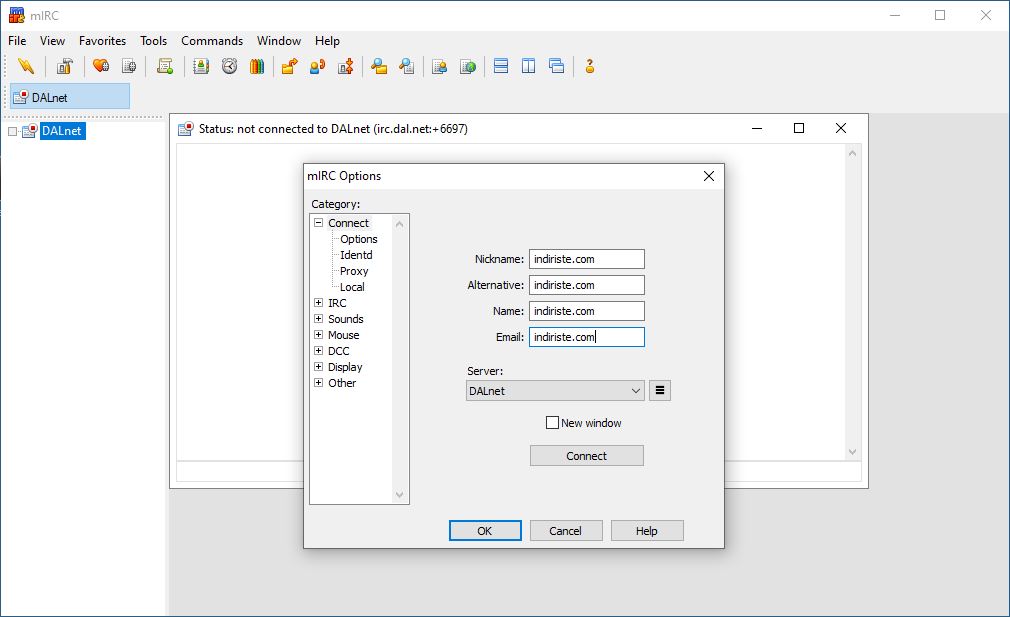Open the Help menu
Image resolution: width=1010 pixels, height=617 pixels.
click(x=327, y=41)
